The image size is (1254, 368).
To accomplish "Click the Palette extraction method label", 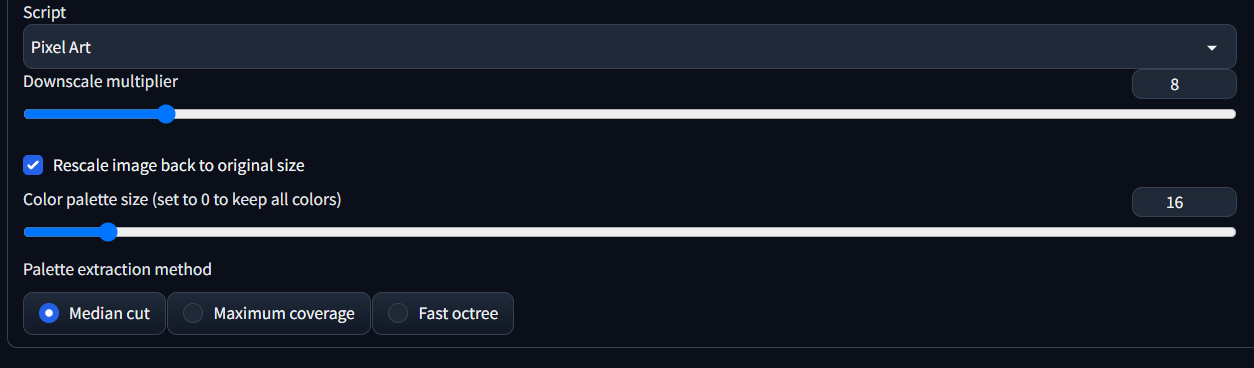I will pyautogui.click(x=117, y=269).
